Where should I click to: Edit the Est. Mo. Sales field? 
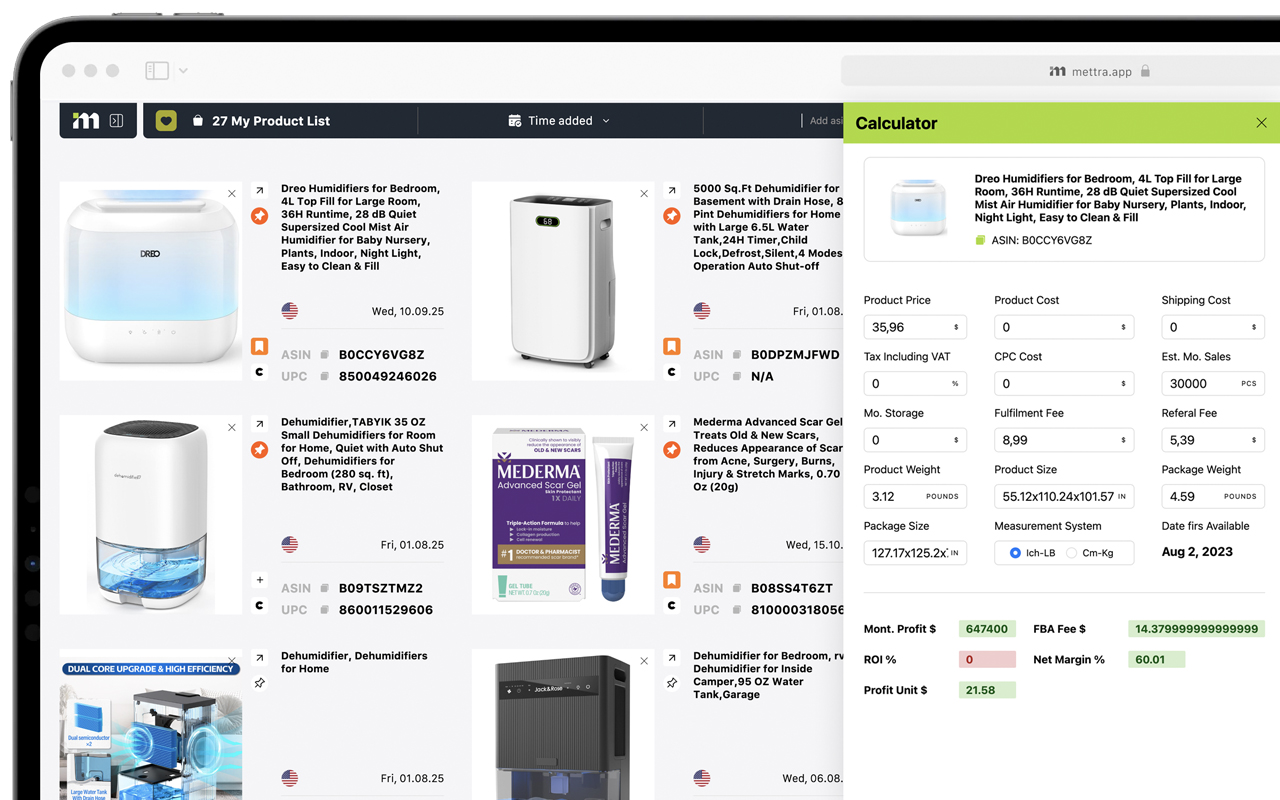(1213, 384)
